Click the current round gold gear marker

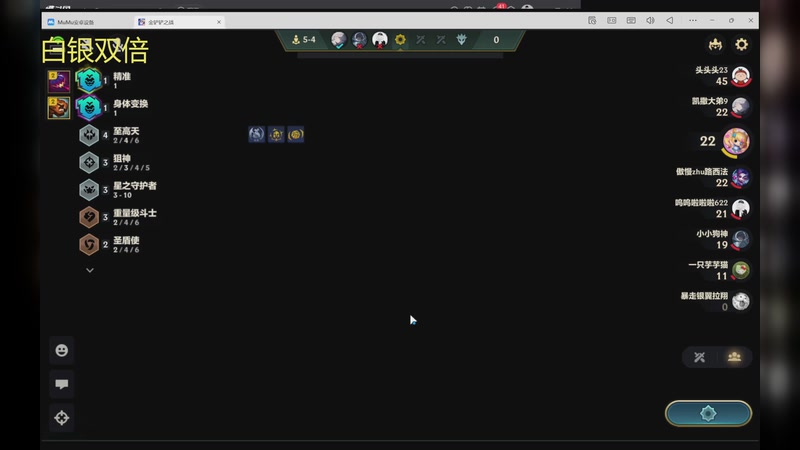coord(401,39)
